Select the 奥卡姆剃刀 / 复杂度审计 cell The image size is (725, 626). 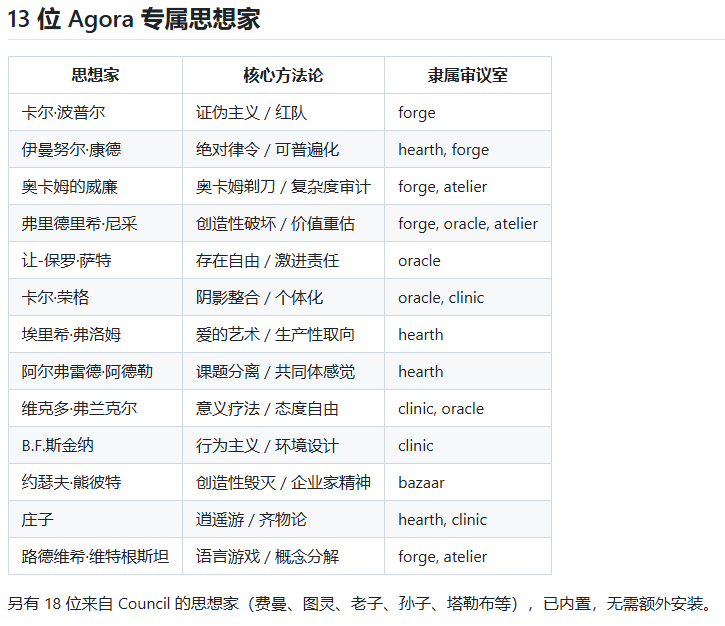[283, 186]
